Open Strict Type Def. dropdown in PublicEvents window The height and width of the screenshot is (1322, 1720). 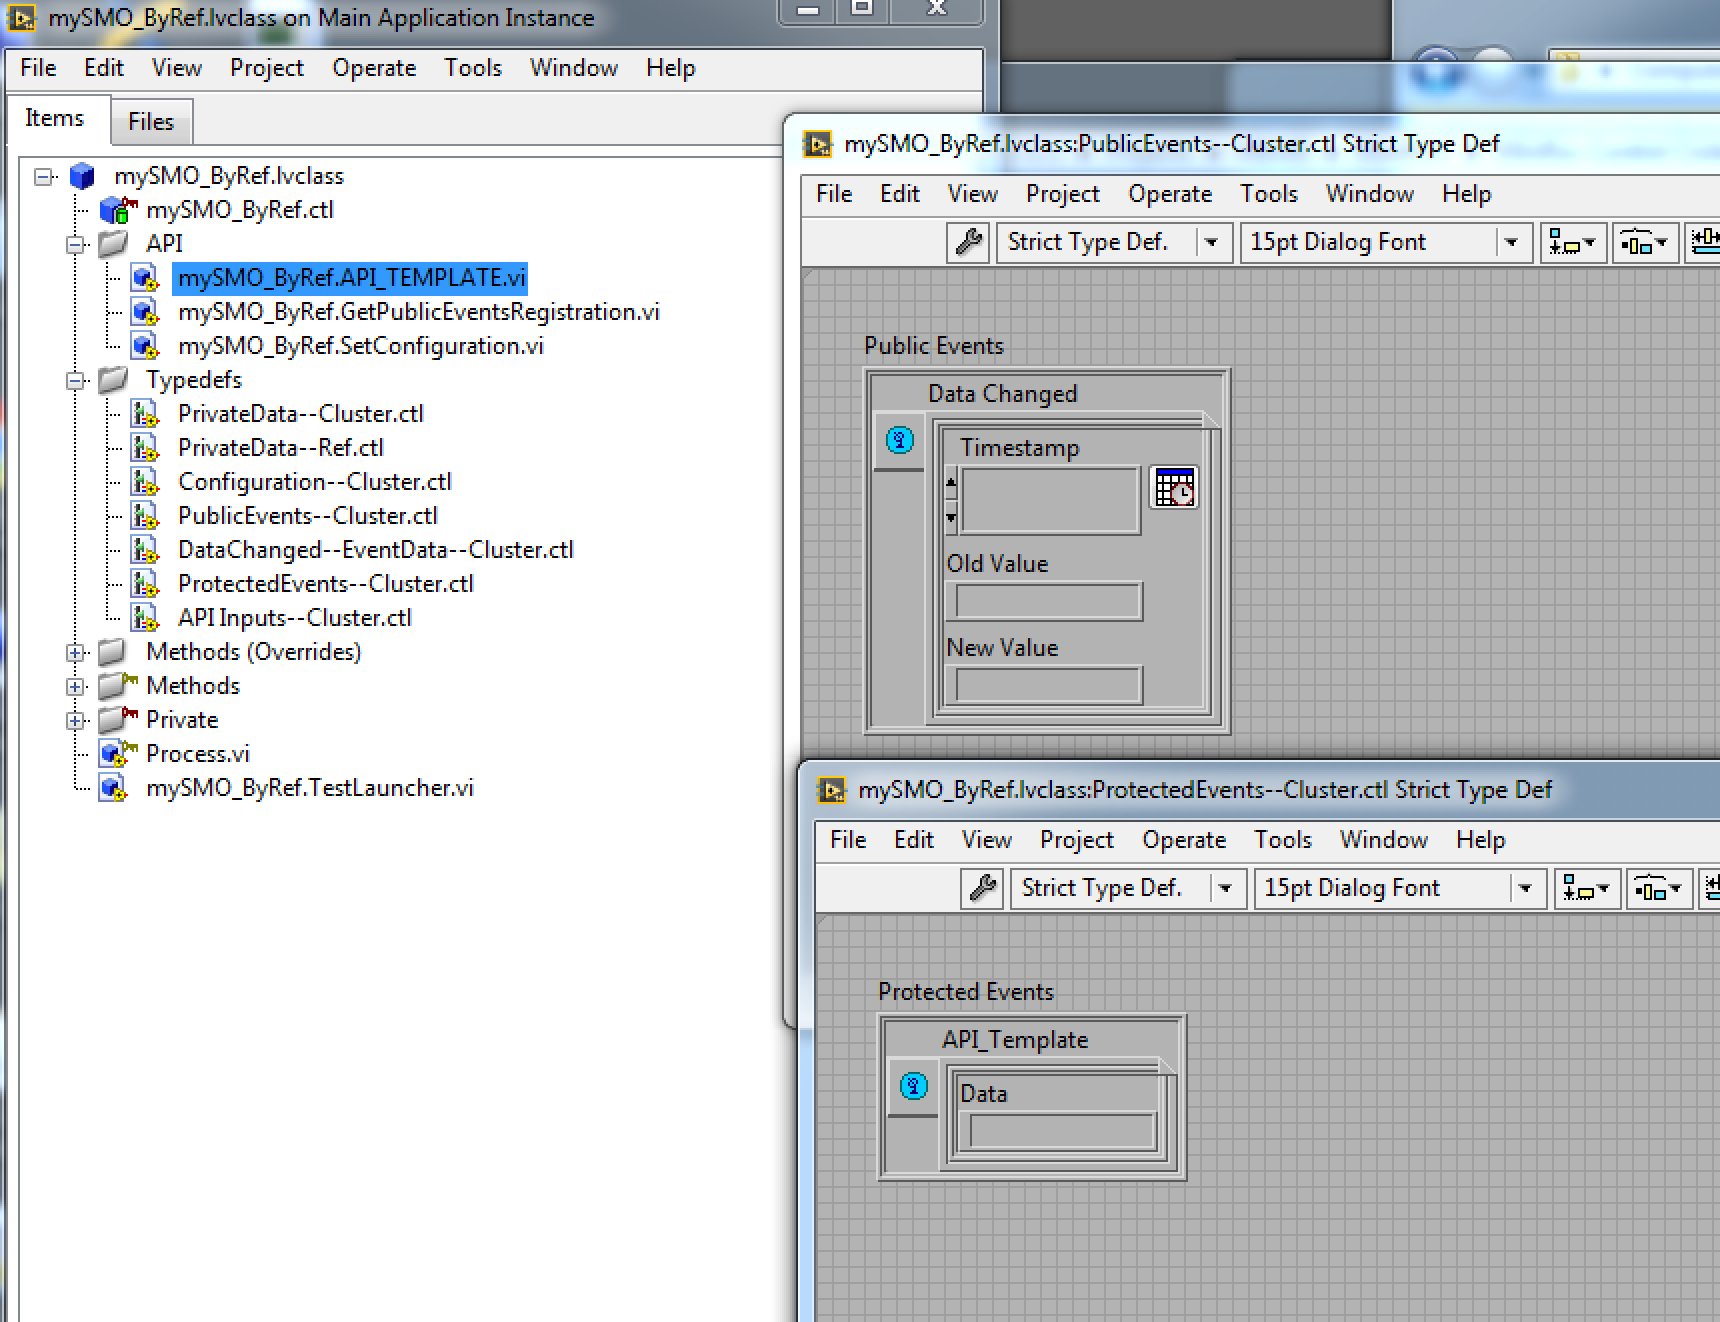coord(1113,242)
